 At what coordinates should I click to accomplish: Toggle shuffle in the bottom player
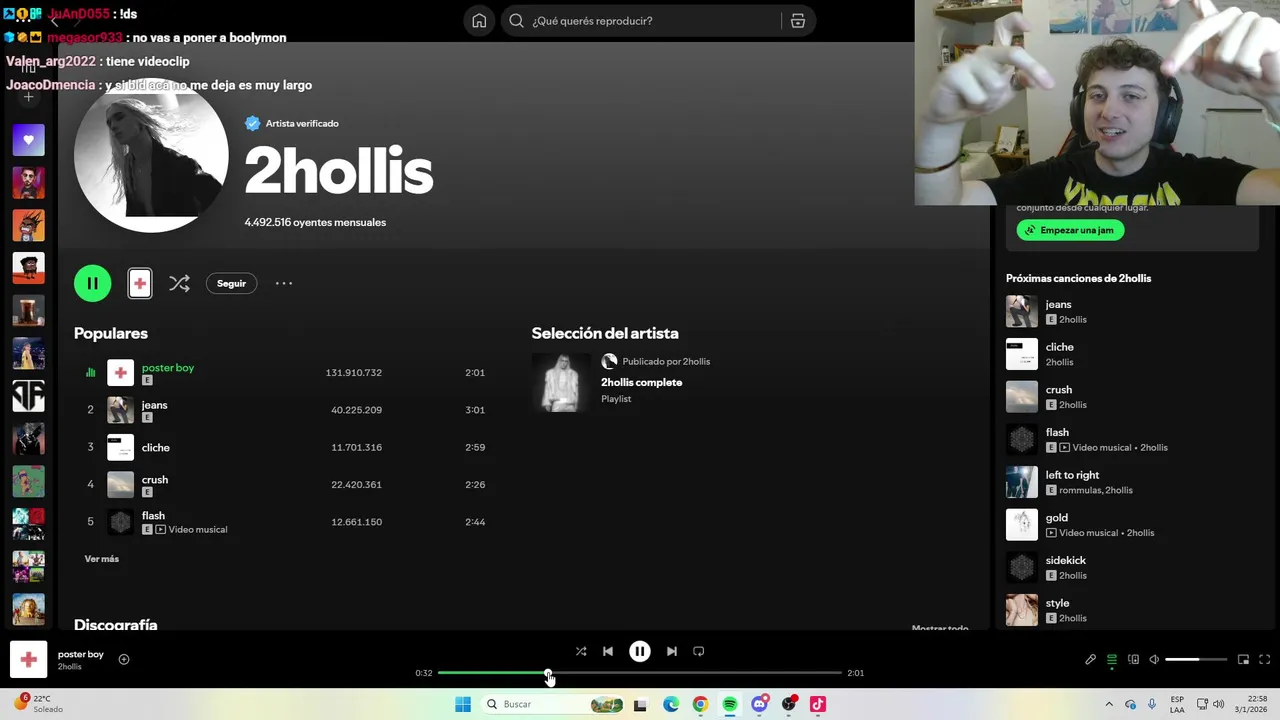coord(581,651)
